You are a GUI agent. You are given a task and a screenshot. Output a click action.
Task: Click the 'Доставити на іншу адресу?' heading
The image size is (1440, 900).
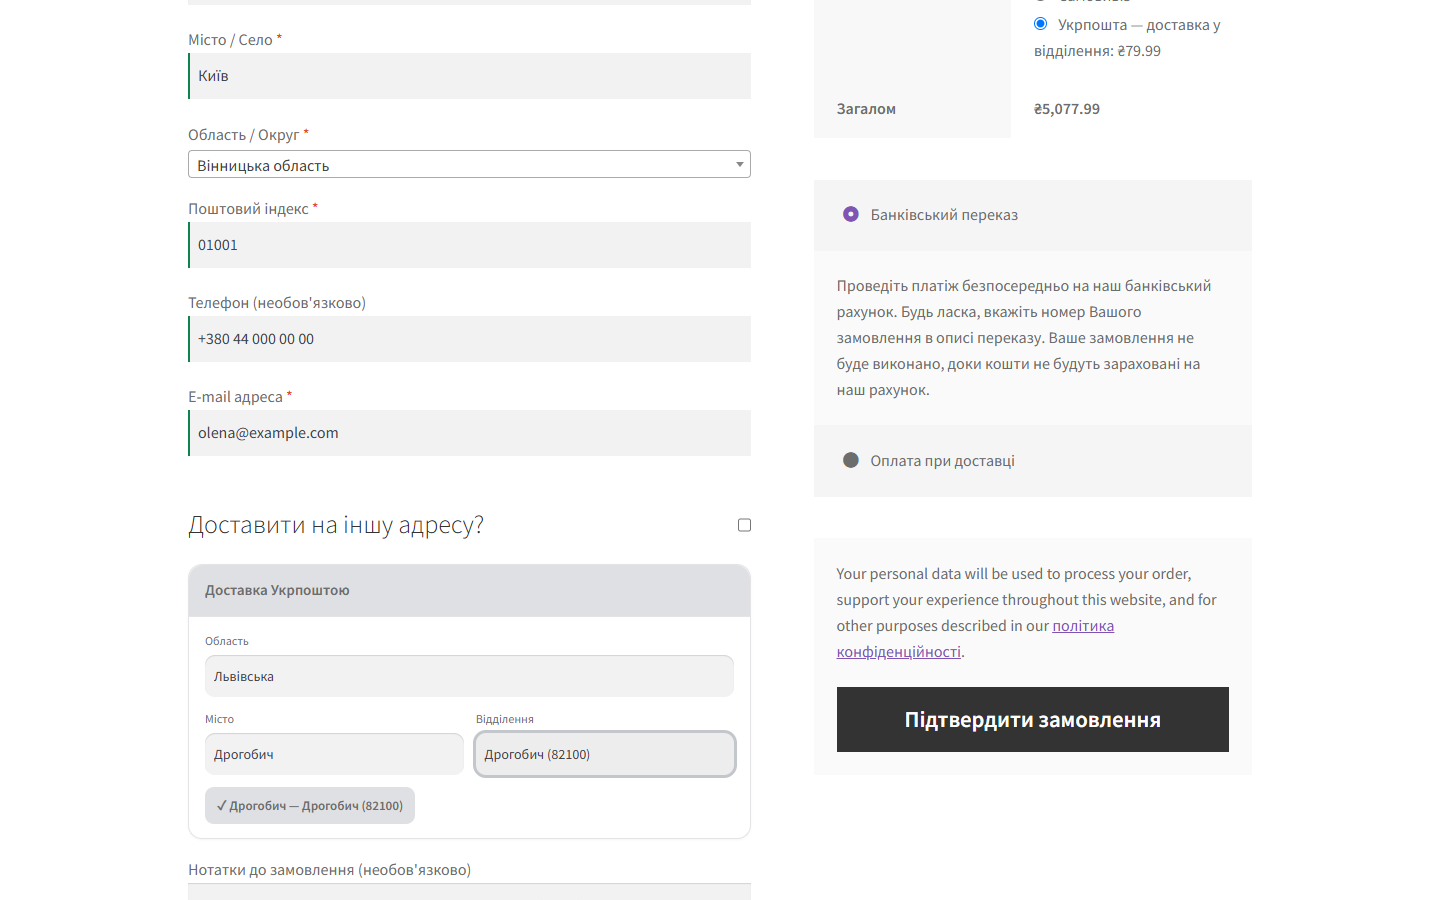pos(336,525)
